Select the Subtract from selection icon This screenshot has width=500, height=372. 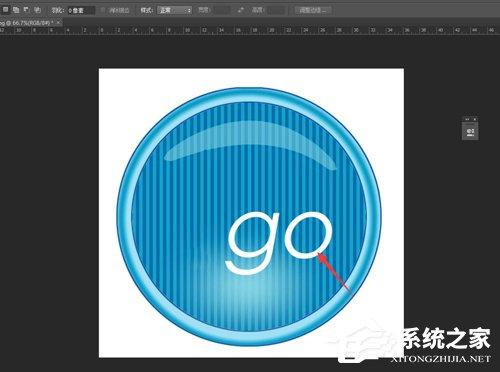pyautogui.click(x=26, y=10)
